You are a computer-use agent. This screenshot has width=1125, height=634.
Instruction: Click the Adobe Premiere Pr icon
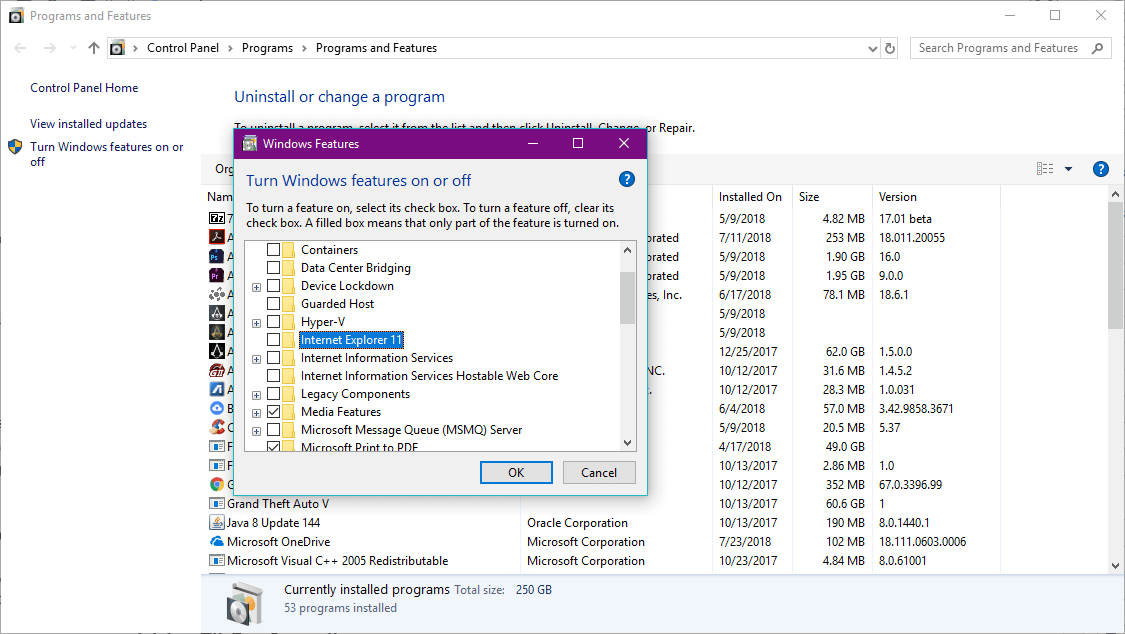[217, 275]
